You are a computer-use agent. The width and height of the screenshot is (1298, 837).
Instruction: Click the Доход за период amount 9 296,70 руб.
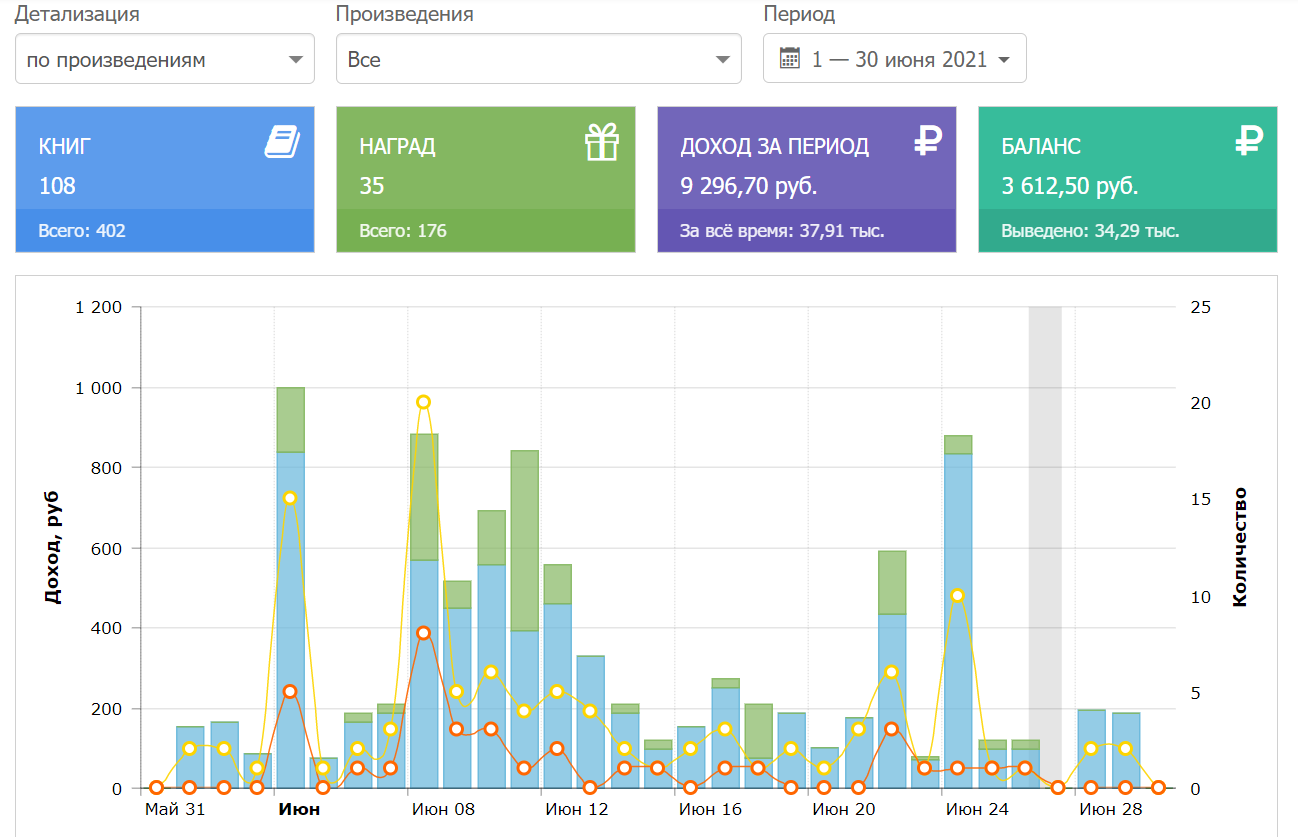pos(749,186)
